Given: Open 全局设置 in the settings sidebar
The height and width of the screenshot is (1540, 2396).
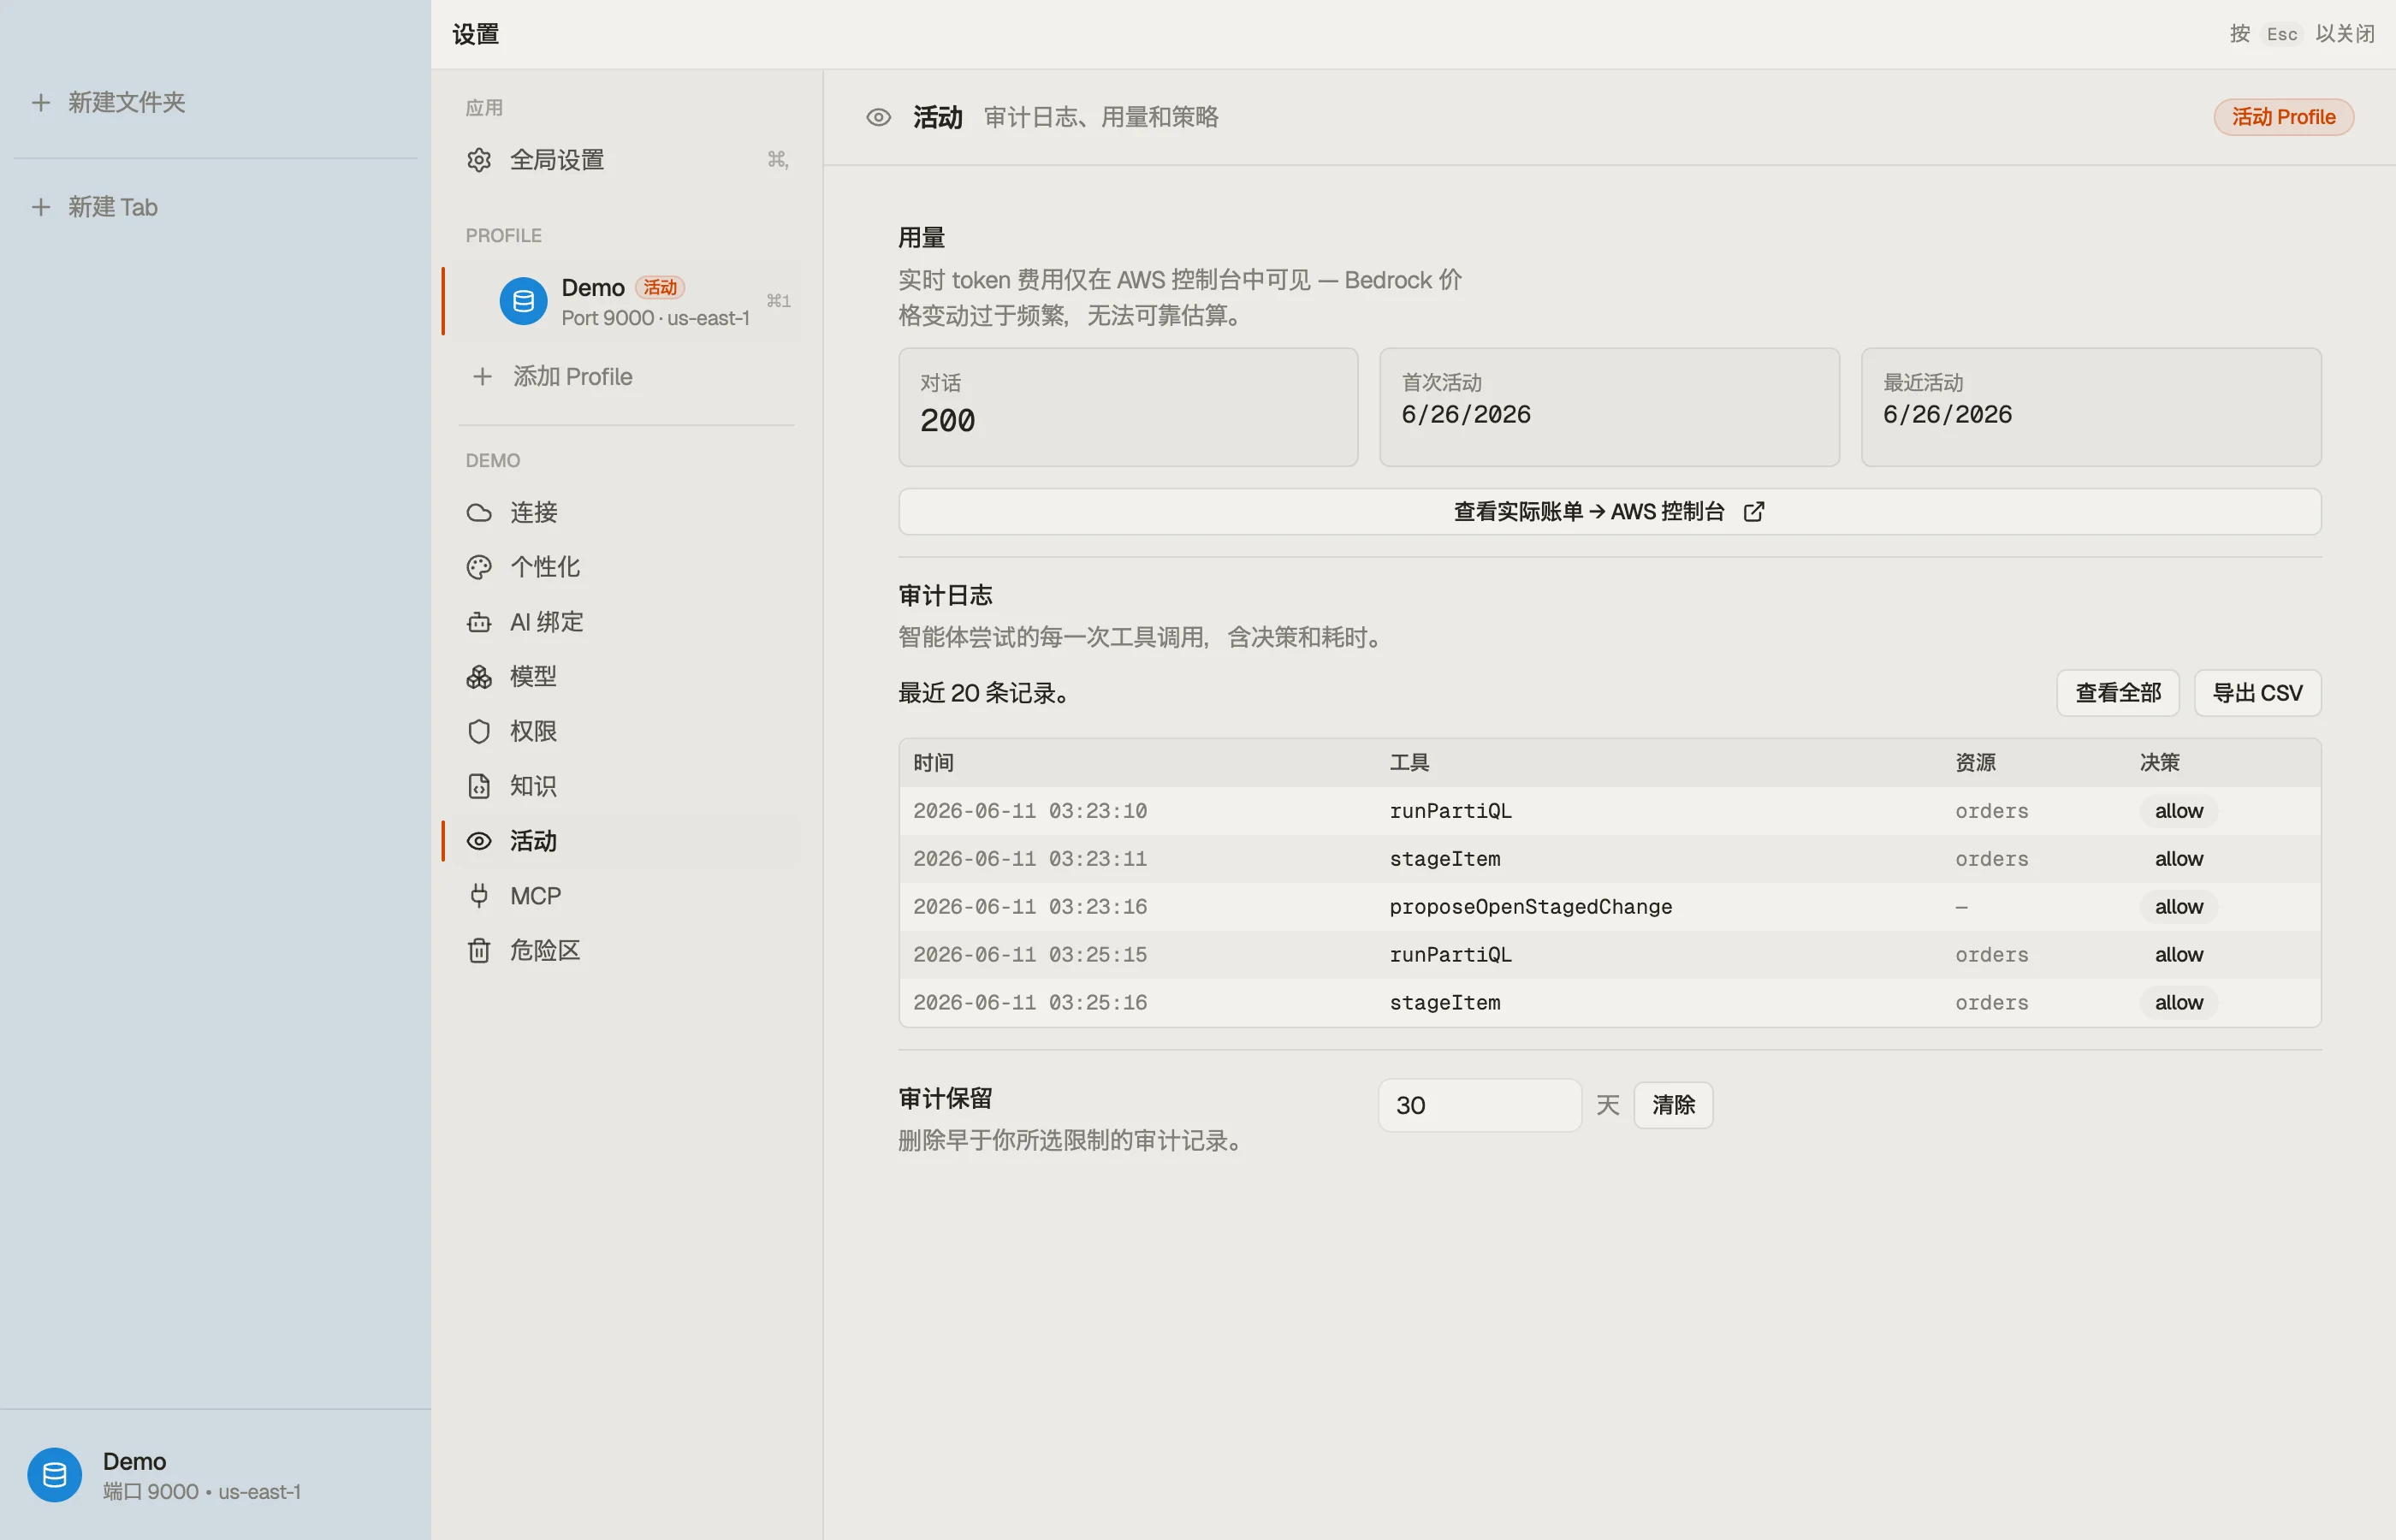Looking at the screenshot, I should coord(627,160).
